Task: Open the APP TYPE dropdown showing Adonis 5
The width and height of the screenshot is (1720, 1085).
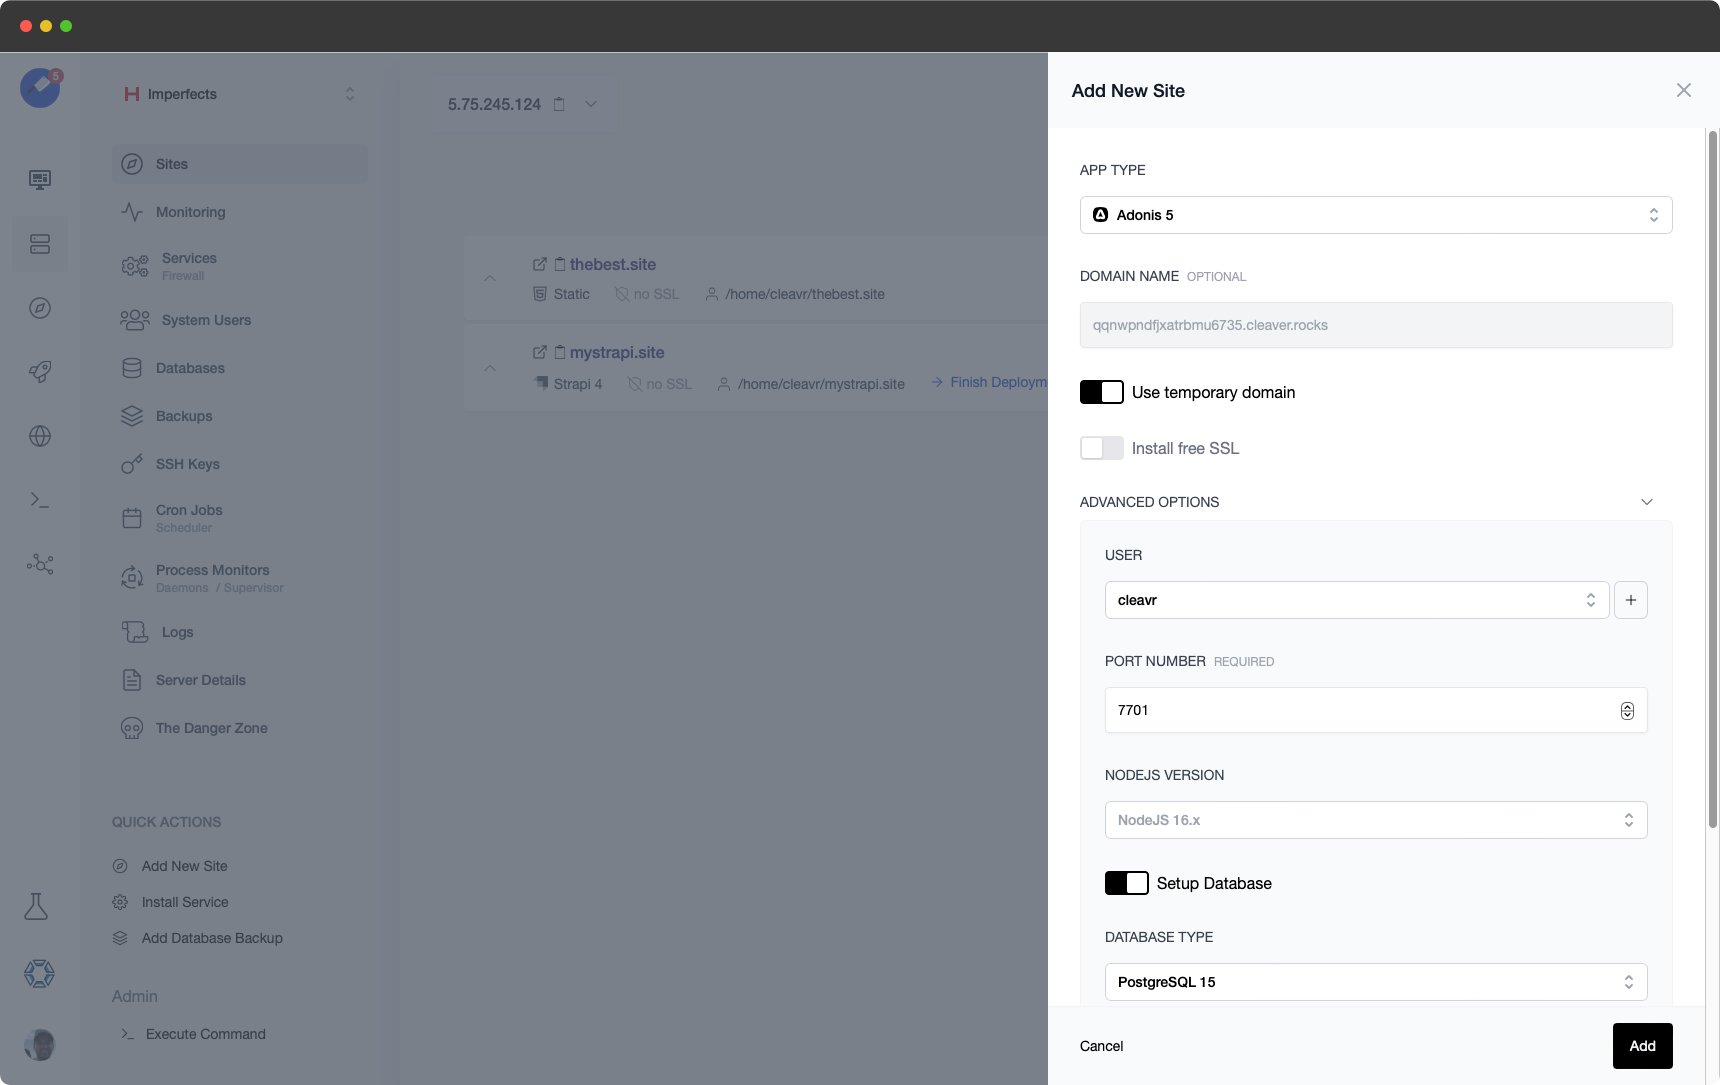Action: click(1375, 214)
